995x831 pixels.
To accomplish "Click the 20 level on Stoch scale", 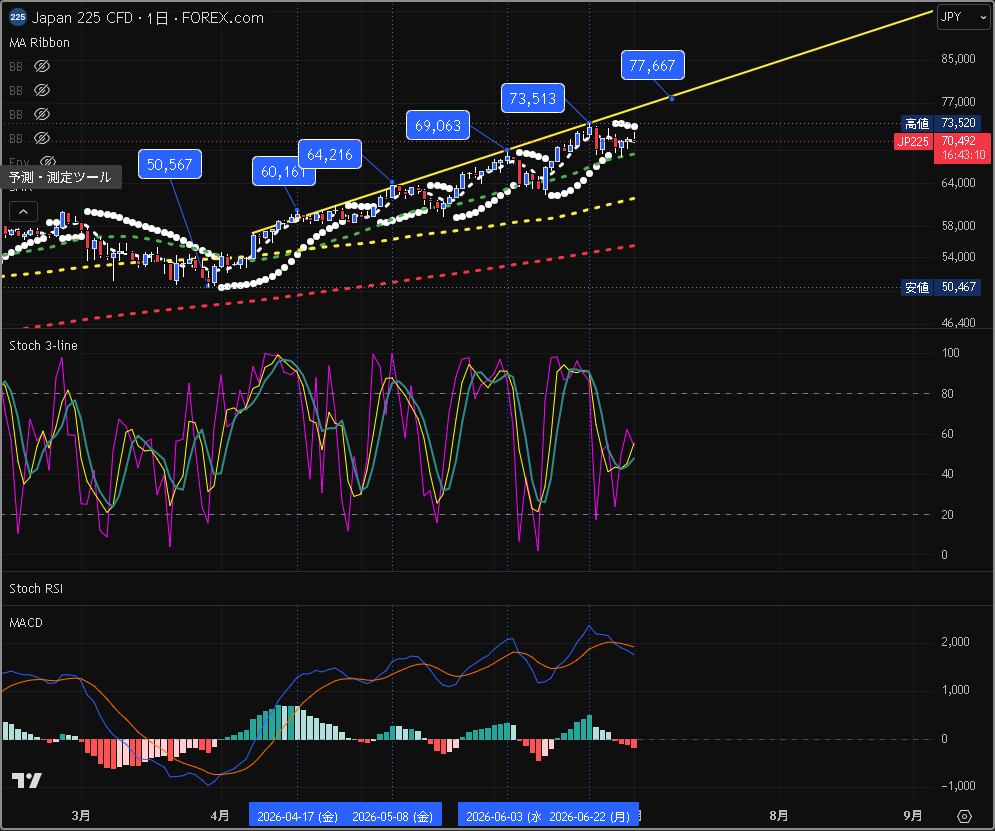I will click(x=947, y=515).
